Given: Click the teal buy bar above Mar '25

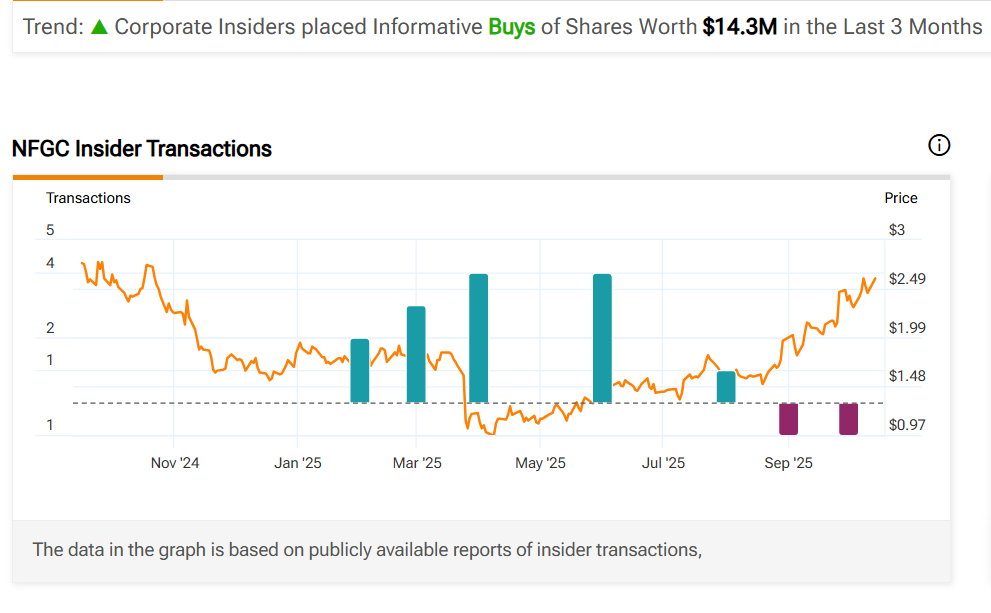Looking at the screenshot, I should (416, 355).
